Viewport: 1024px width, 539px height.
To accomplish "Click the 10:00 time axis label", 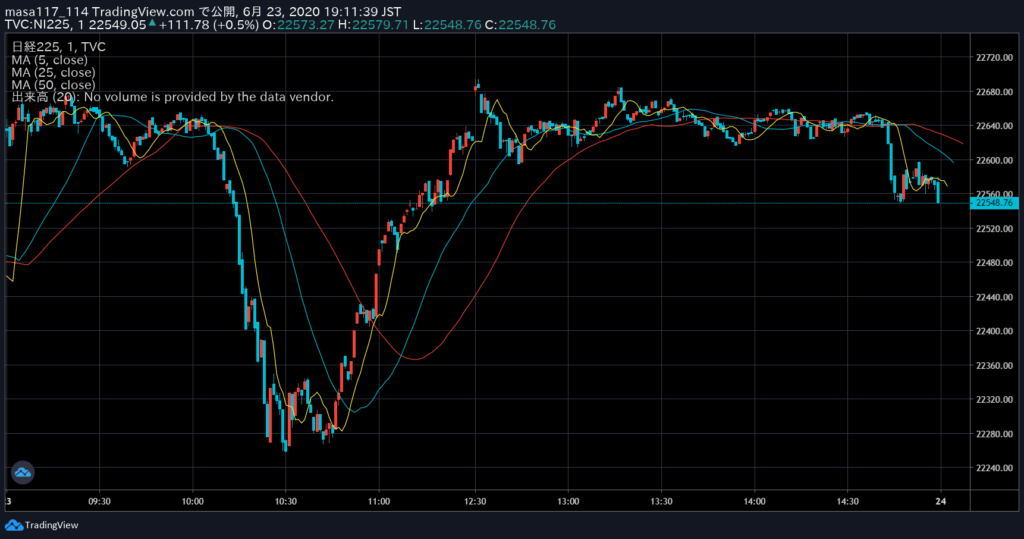I will tap(193, 502).
